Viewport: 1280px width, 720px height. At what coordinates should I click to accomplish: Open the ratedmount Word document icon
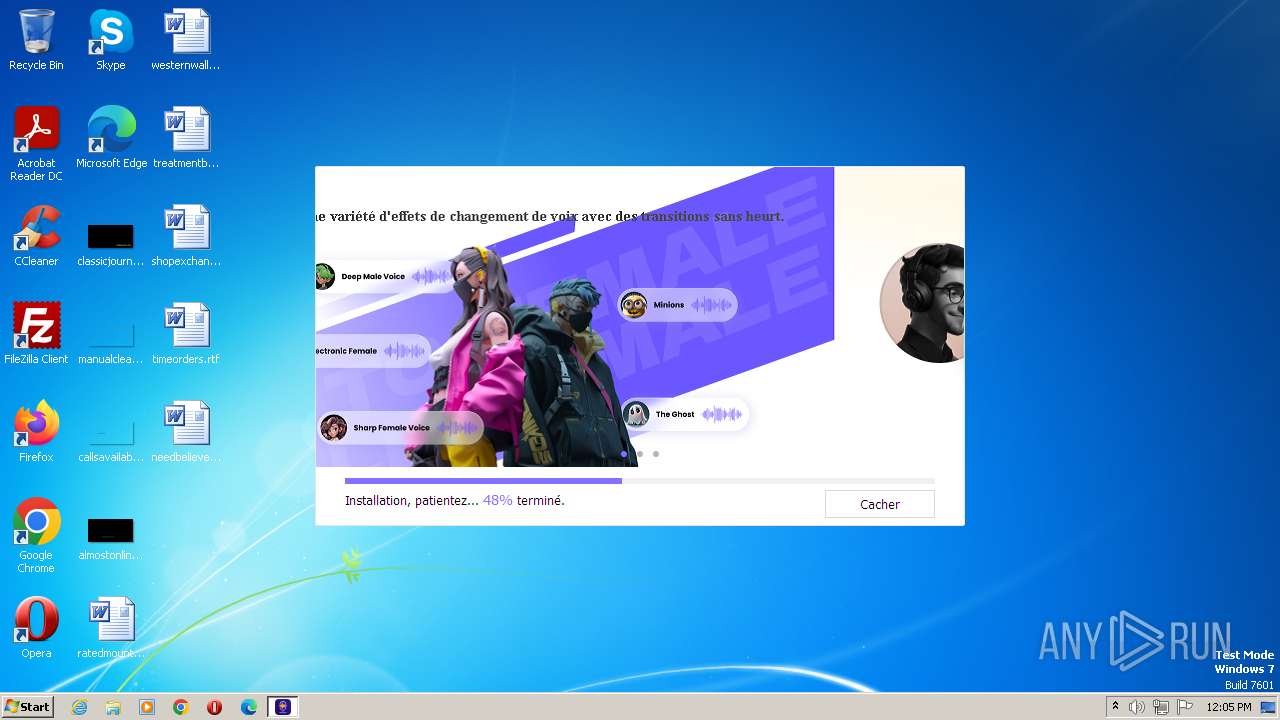click(x=111, y=628)
